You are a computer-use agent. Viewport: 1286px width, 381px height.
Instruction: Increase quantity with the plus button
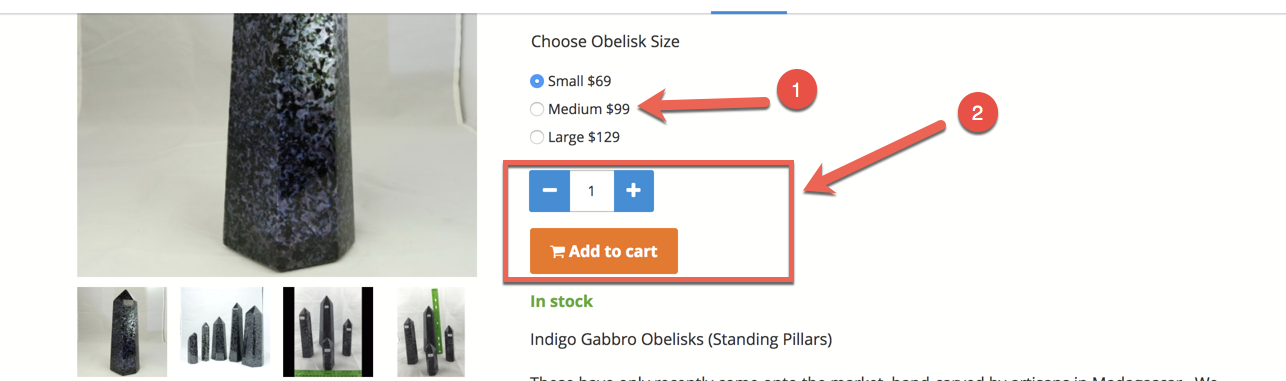633,191
